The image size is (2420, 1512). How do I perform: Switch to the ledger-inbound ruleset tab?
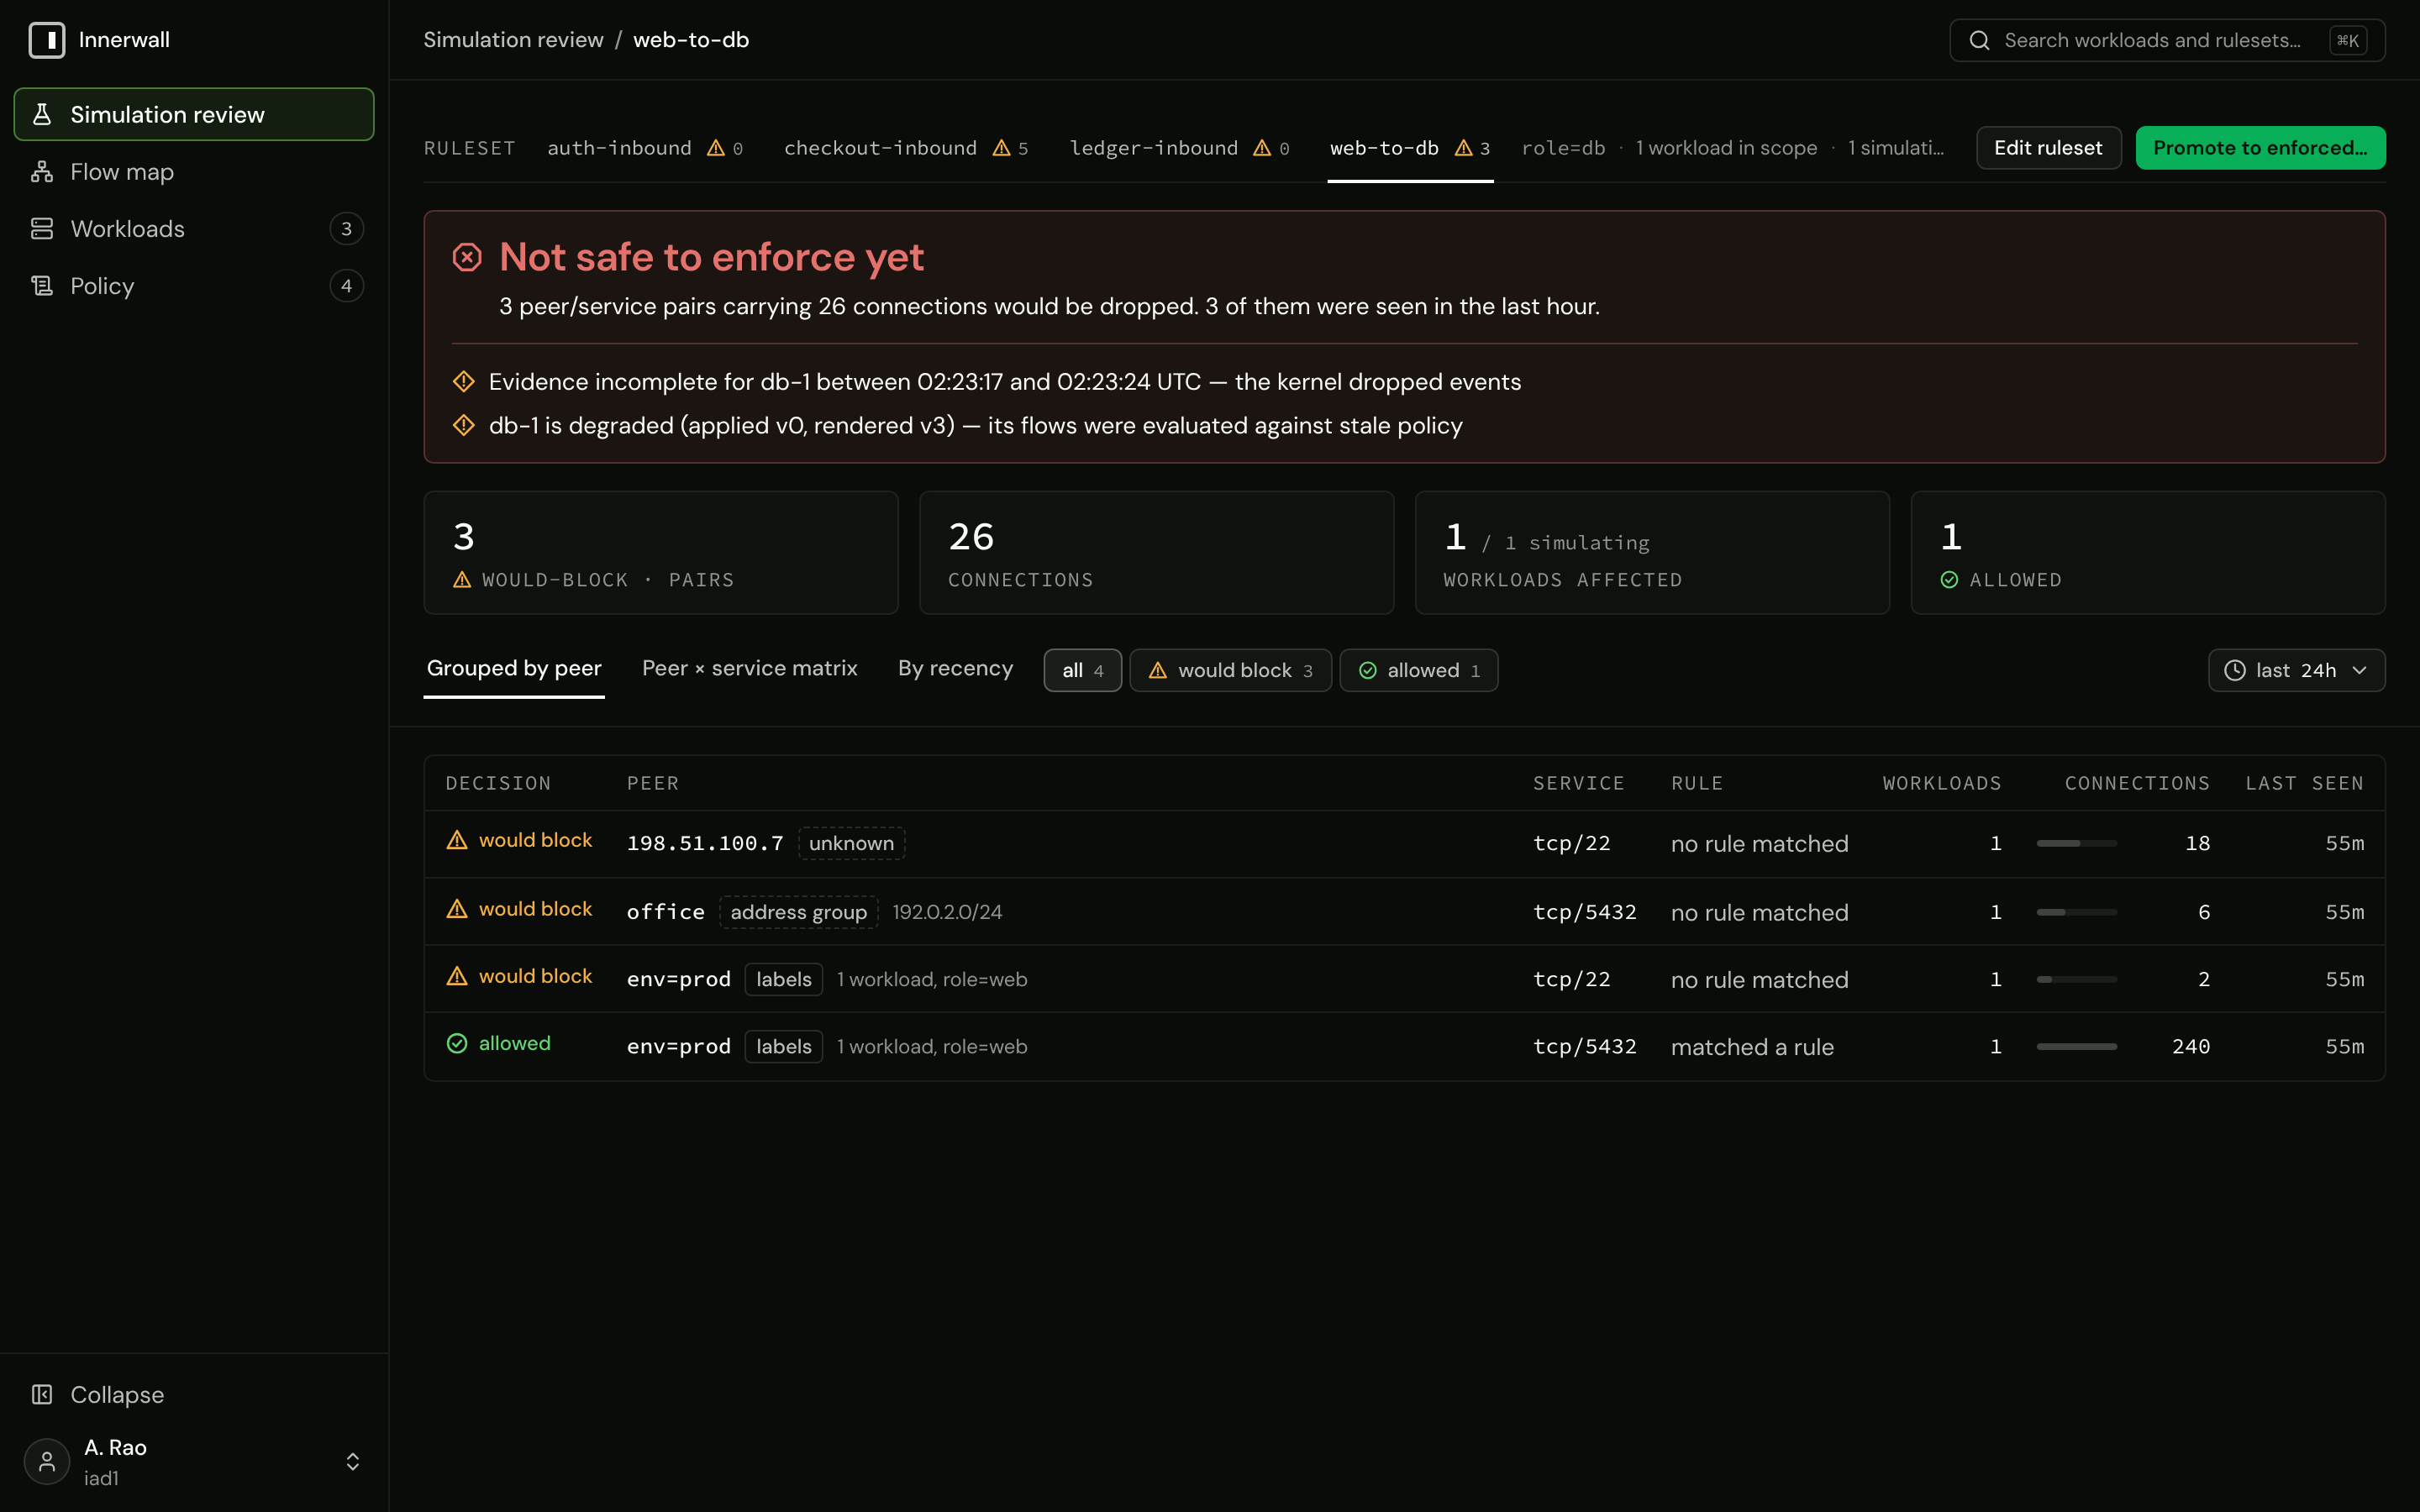(1180, 148)
